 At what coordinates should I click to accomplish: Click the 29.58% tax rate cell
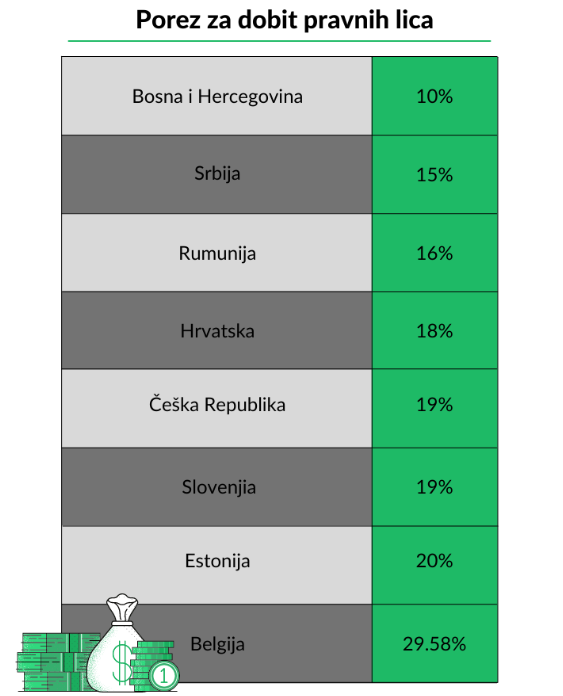435,644
